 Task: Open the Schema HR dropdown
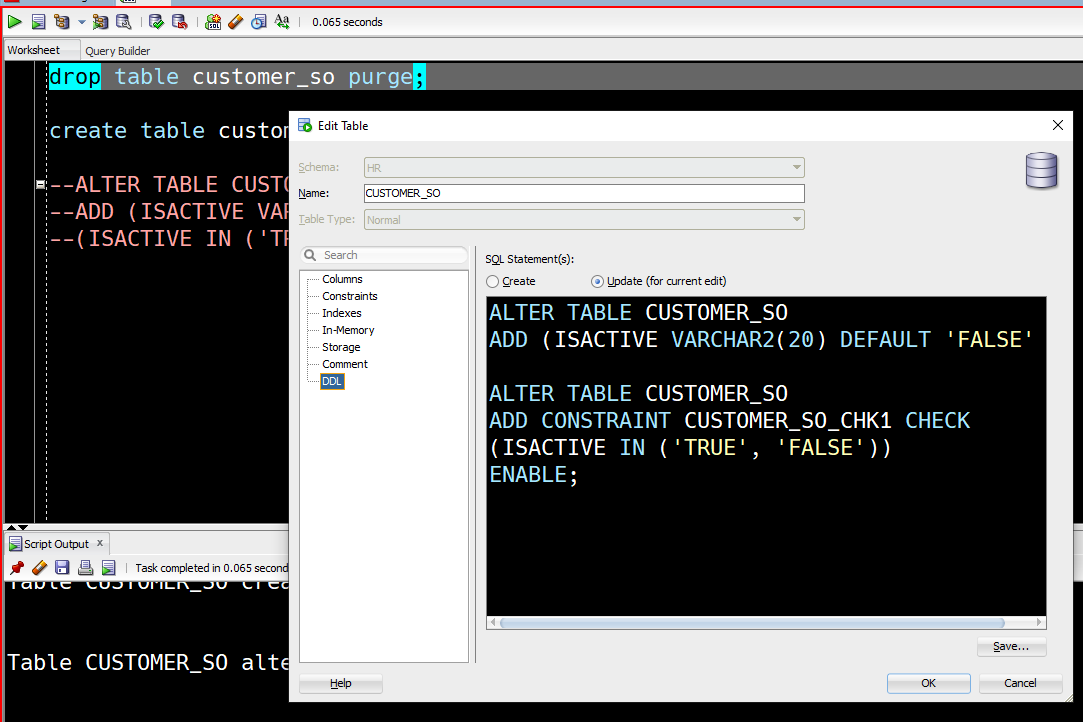584,167
